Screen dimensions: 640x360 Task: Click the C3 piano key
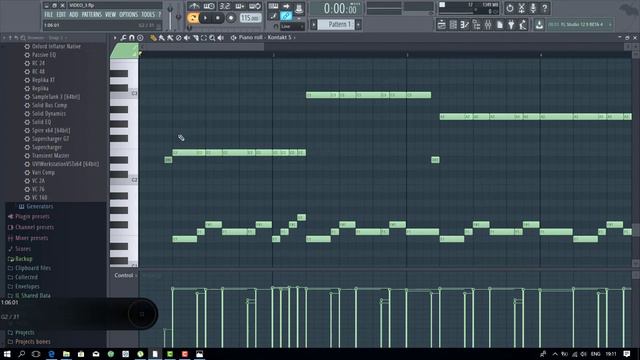point(124,93)
